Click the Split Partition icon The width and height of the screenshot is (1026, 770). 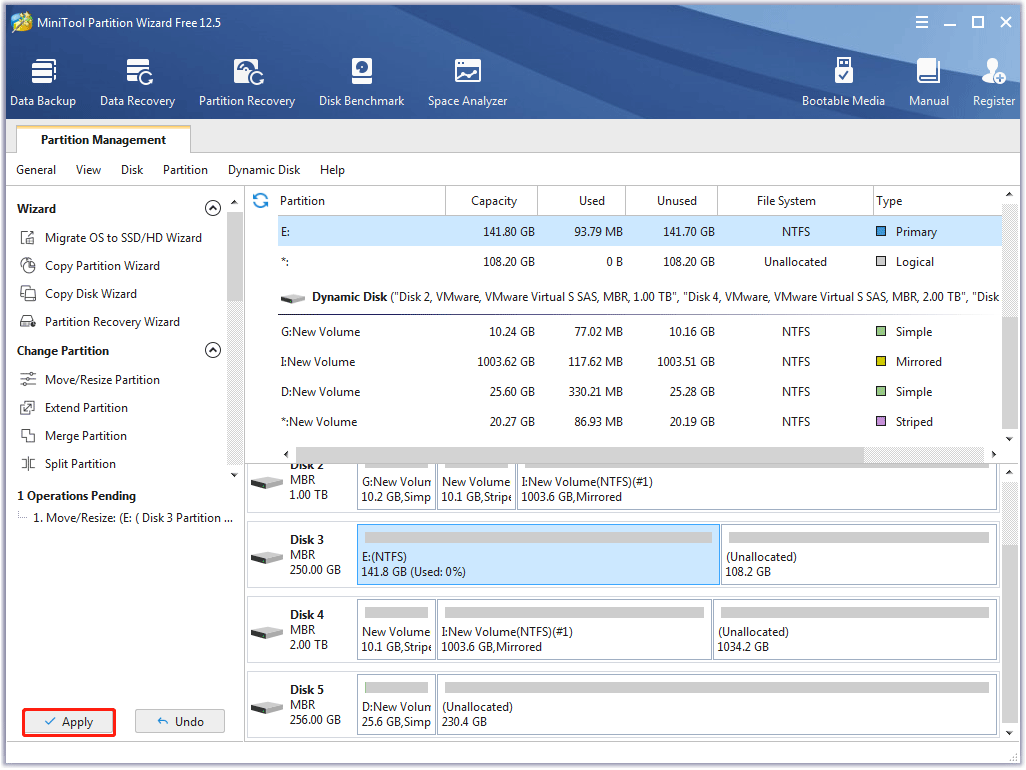click(x=27, y=464)
